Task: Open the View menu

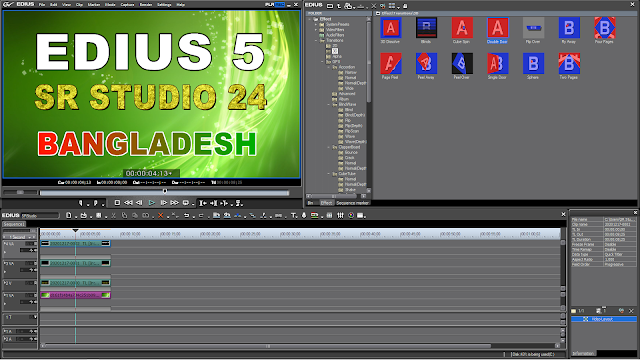Action: click(66, 4)
